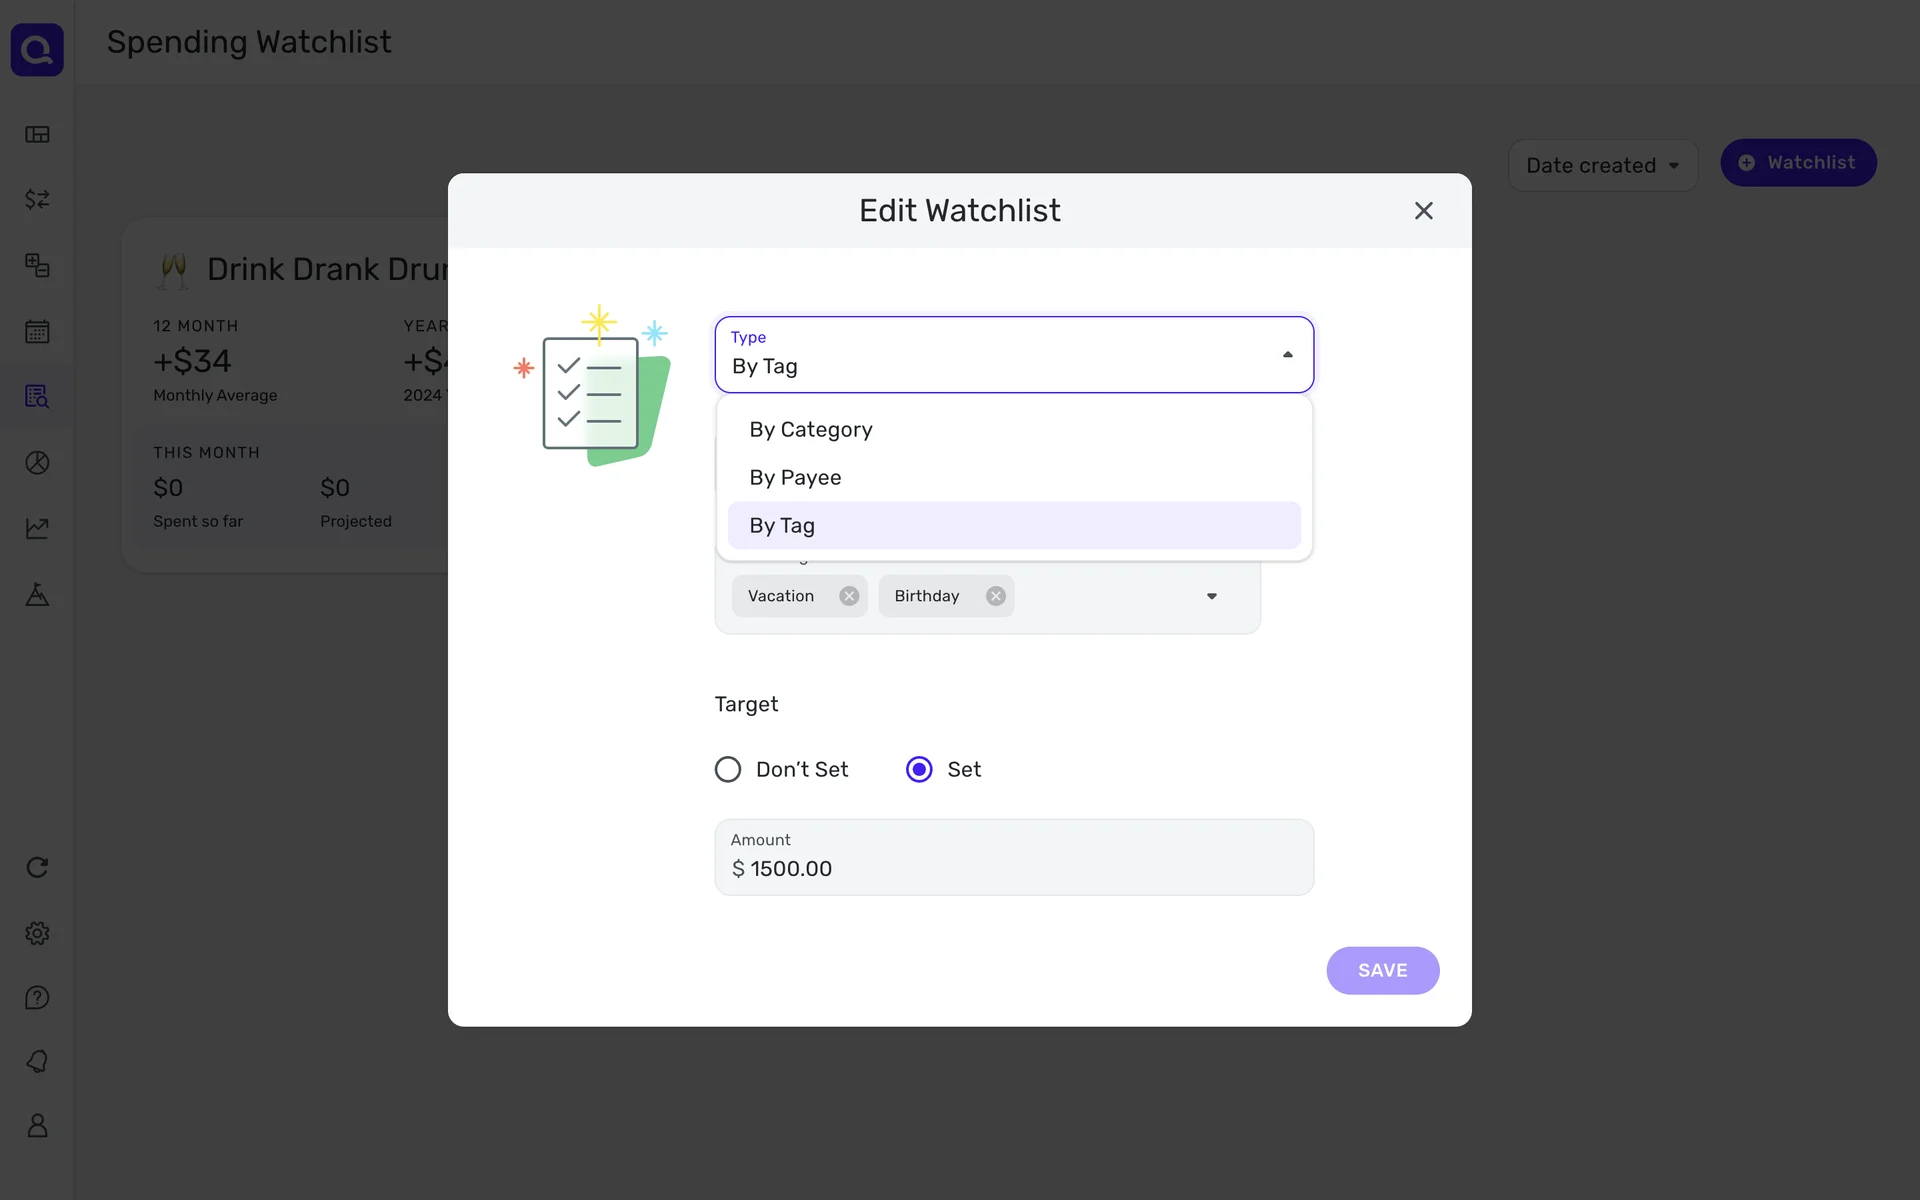Viewport: 1920px width, 1200px height.
Task: Close the Edit Watchlist dialog
Action: pos(1423,211)
